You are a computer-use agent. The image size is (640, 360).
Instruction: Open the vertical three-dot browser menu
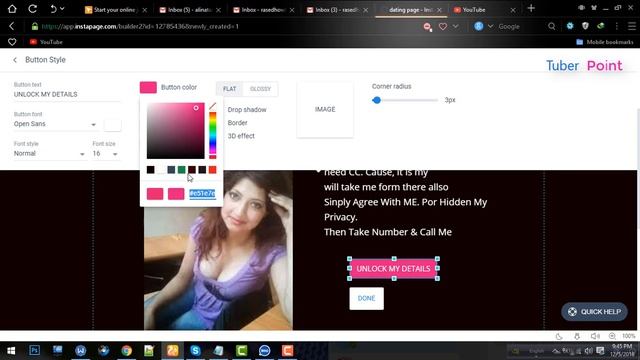pos(616,26)
